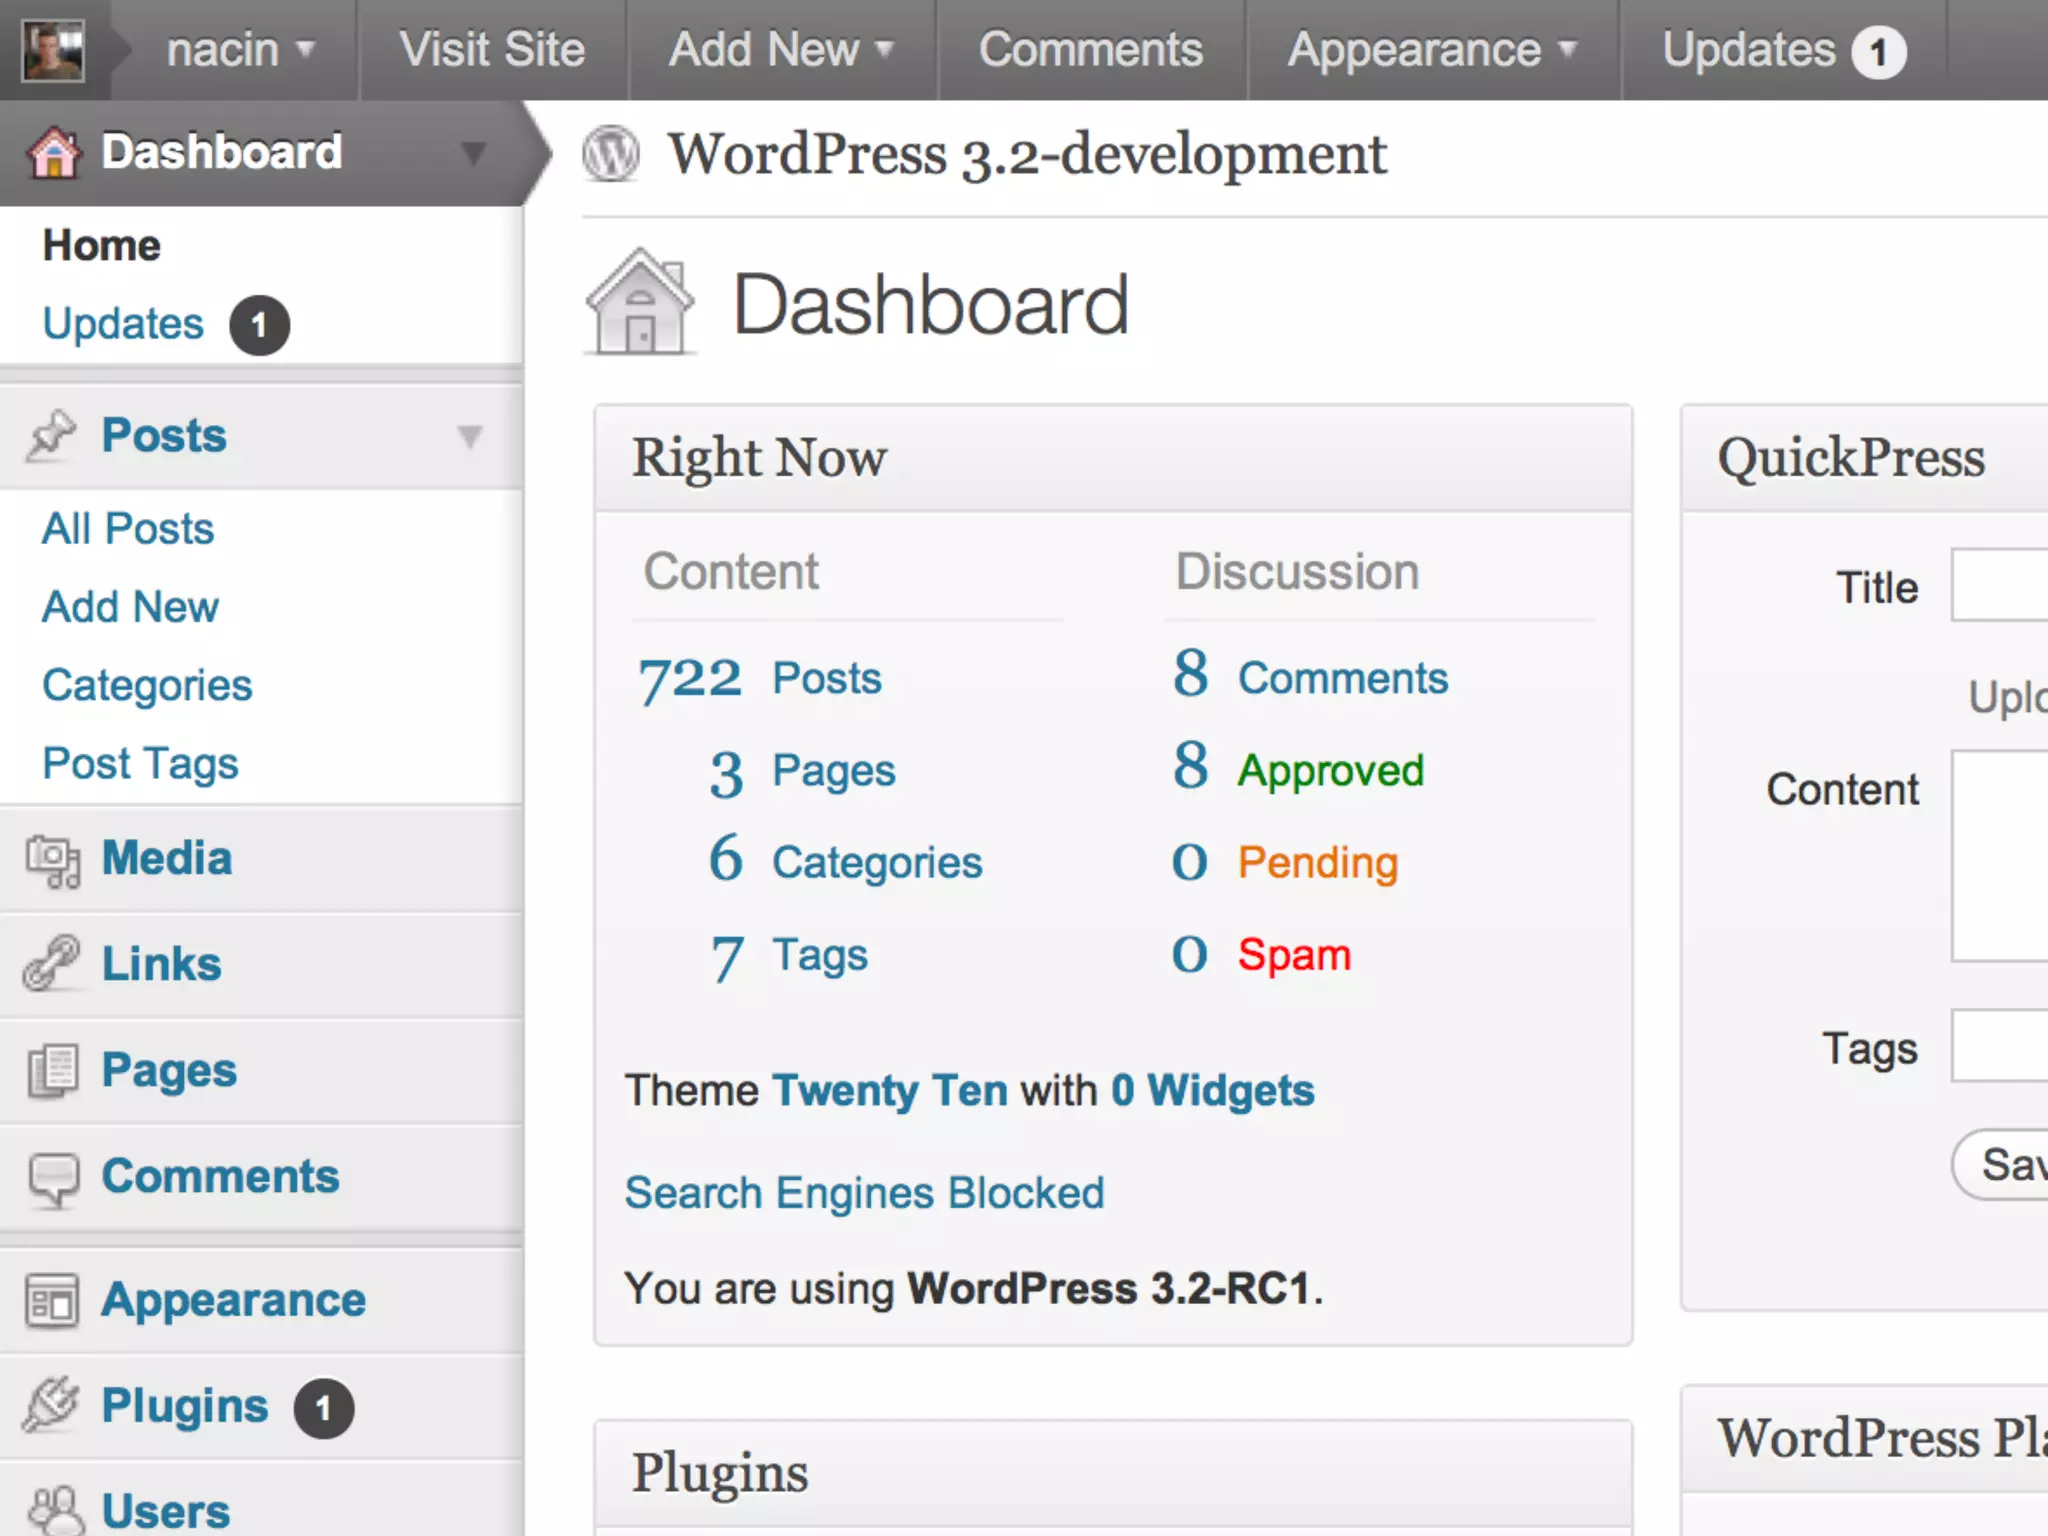Click the Media icon in sidebar

click(x=52, y=860)
